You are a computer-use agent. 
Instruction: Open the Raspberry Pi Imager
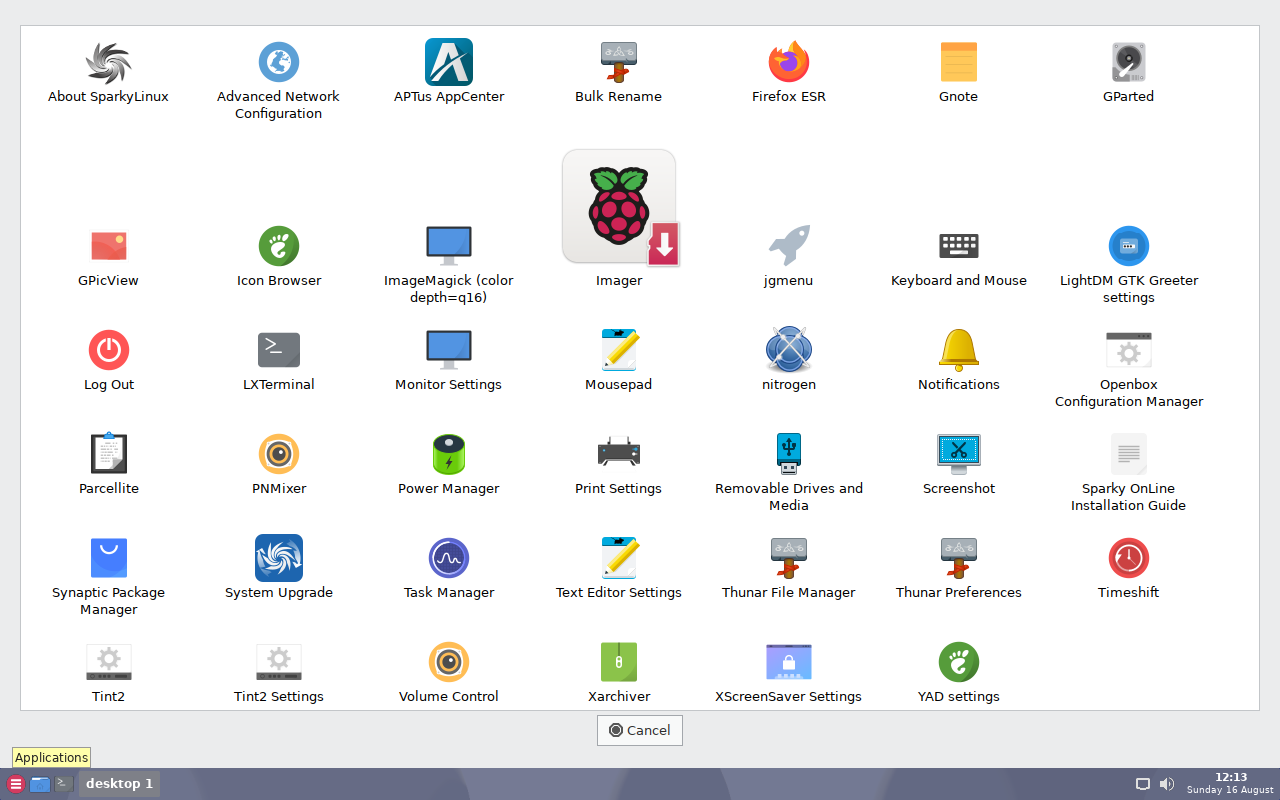[620, 207]
